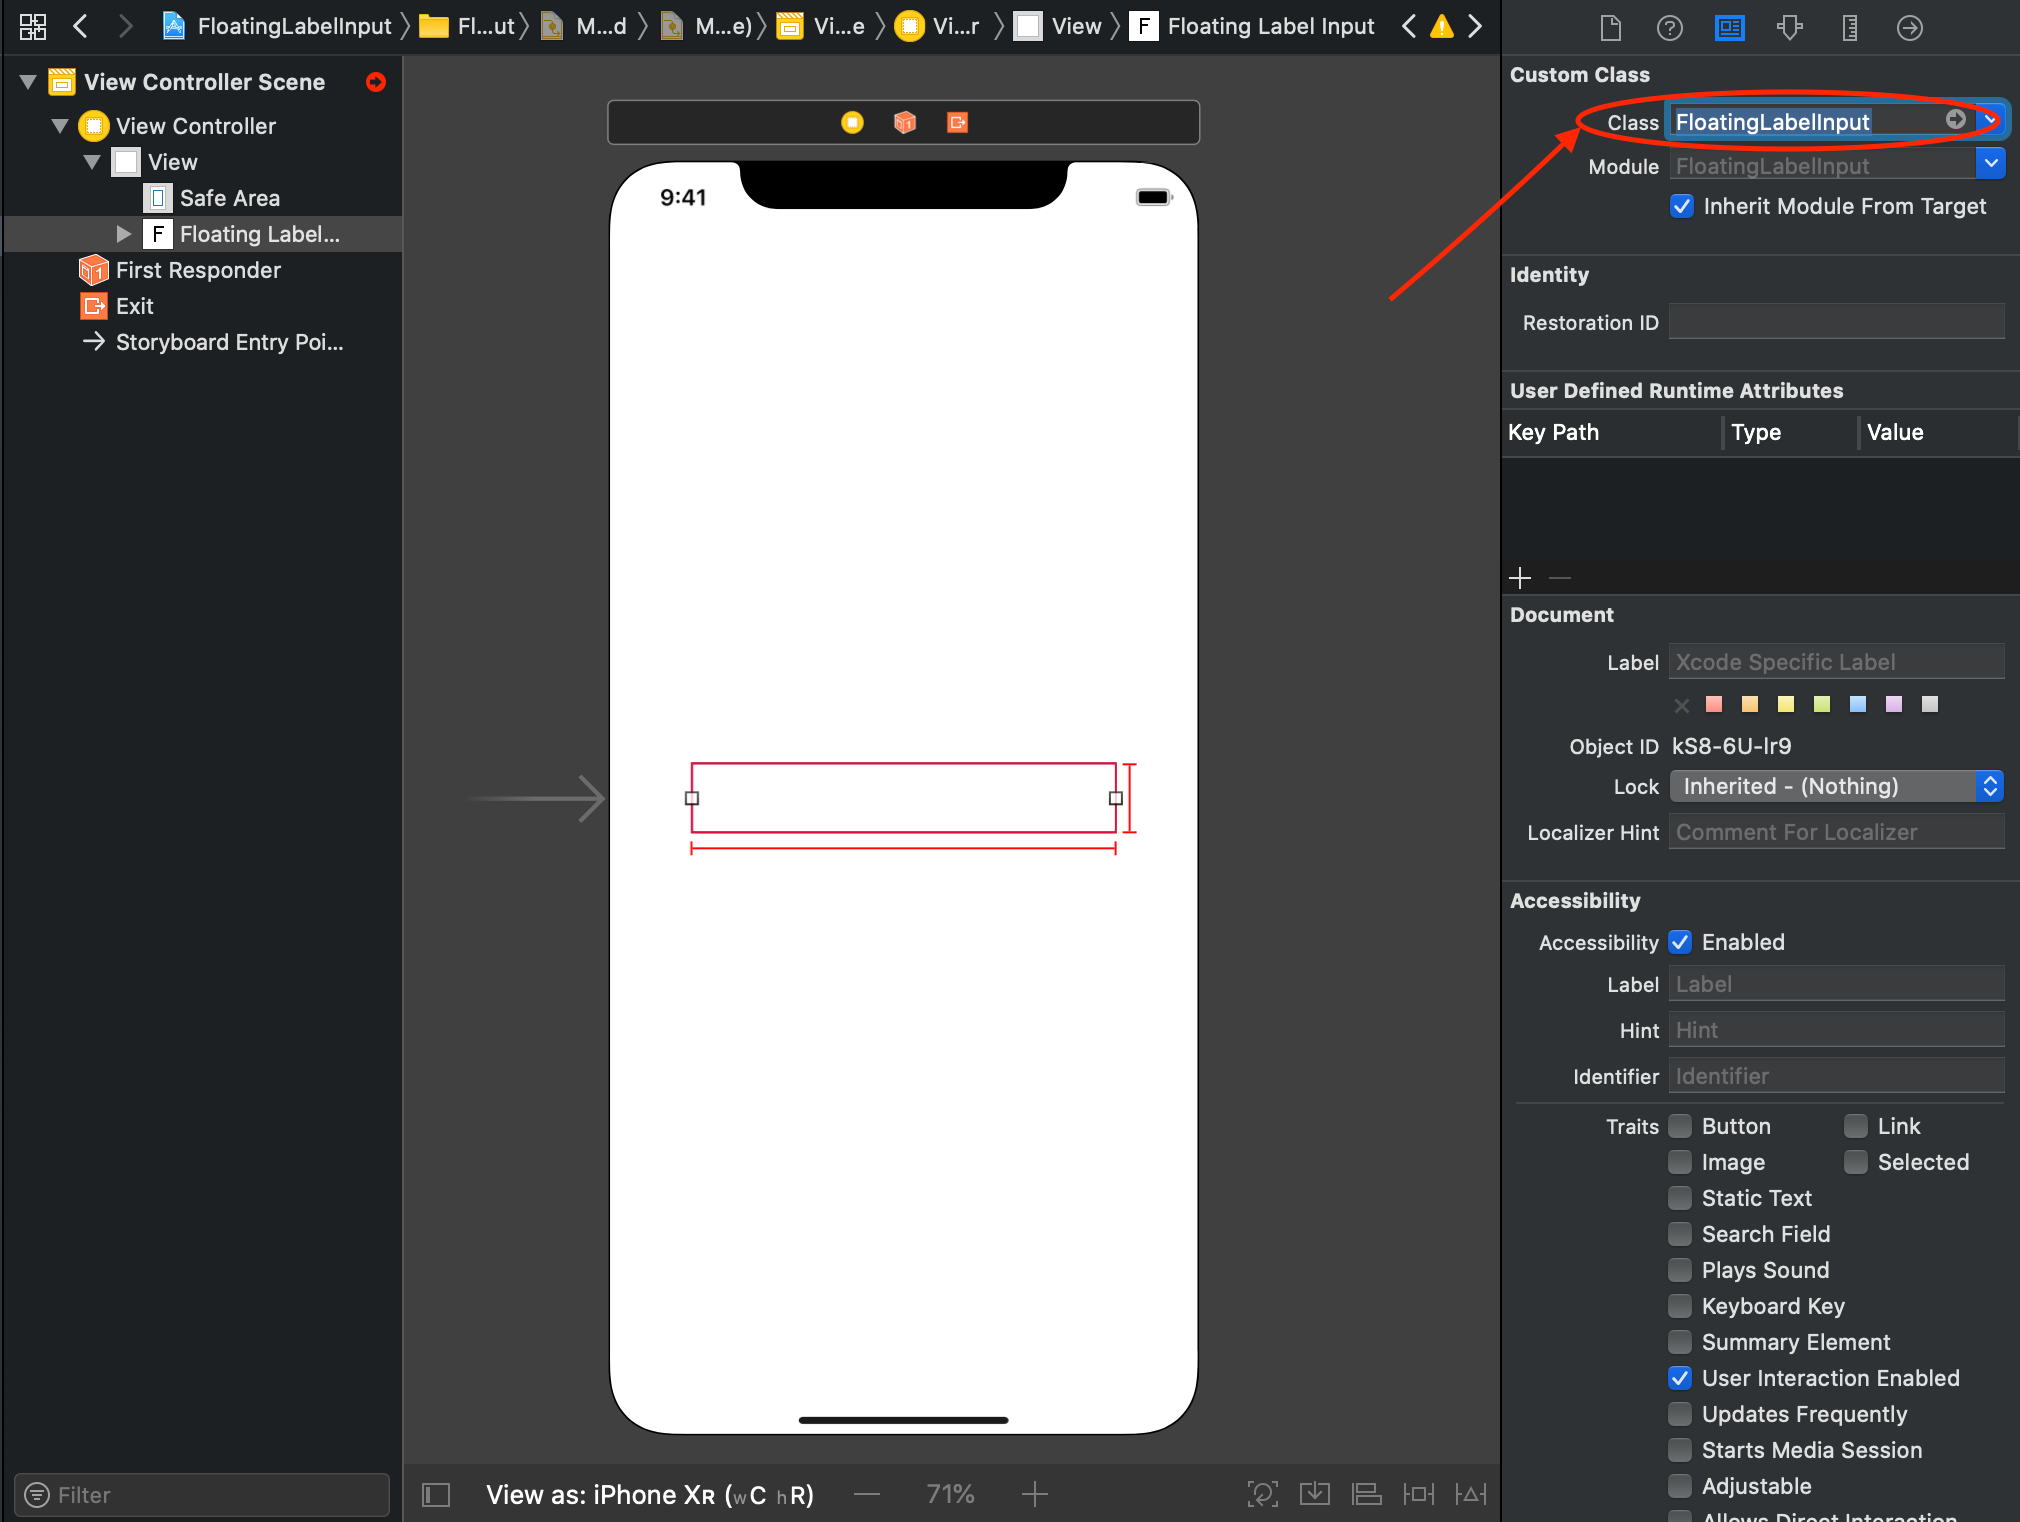Image resolution: width=2020 pixels, height=1522 pixels.
Task: Open the Resolve Auto Layout Issues tool
Action: tap(1471, 1494)
